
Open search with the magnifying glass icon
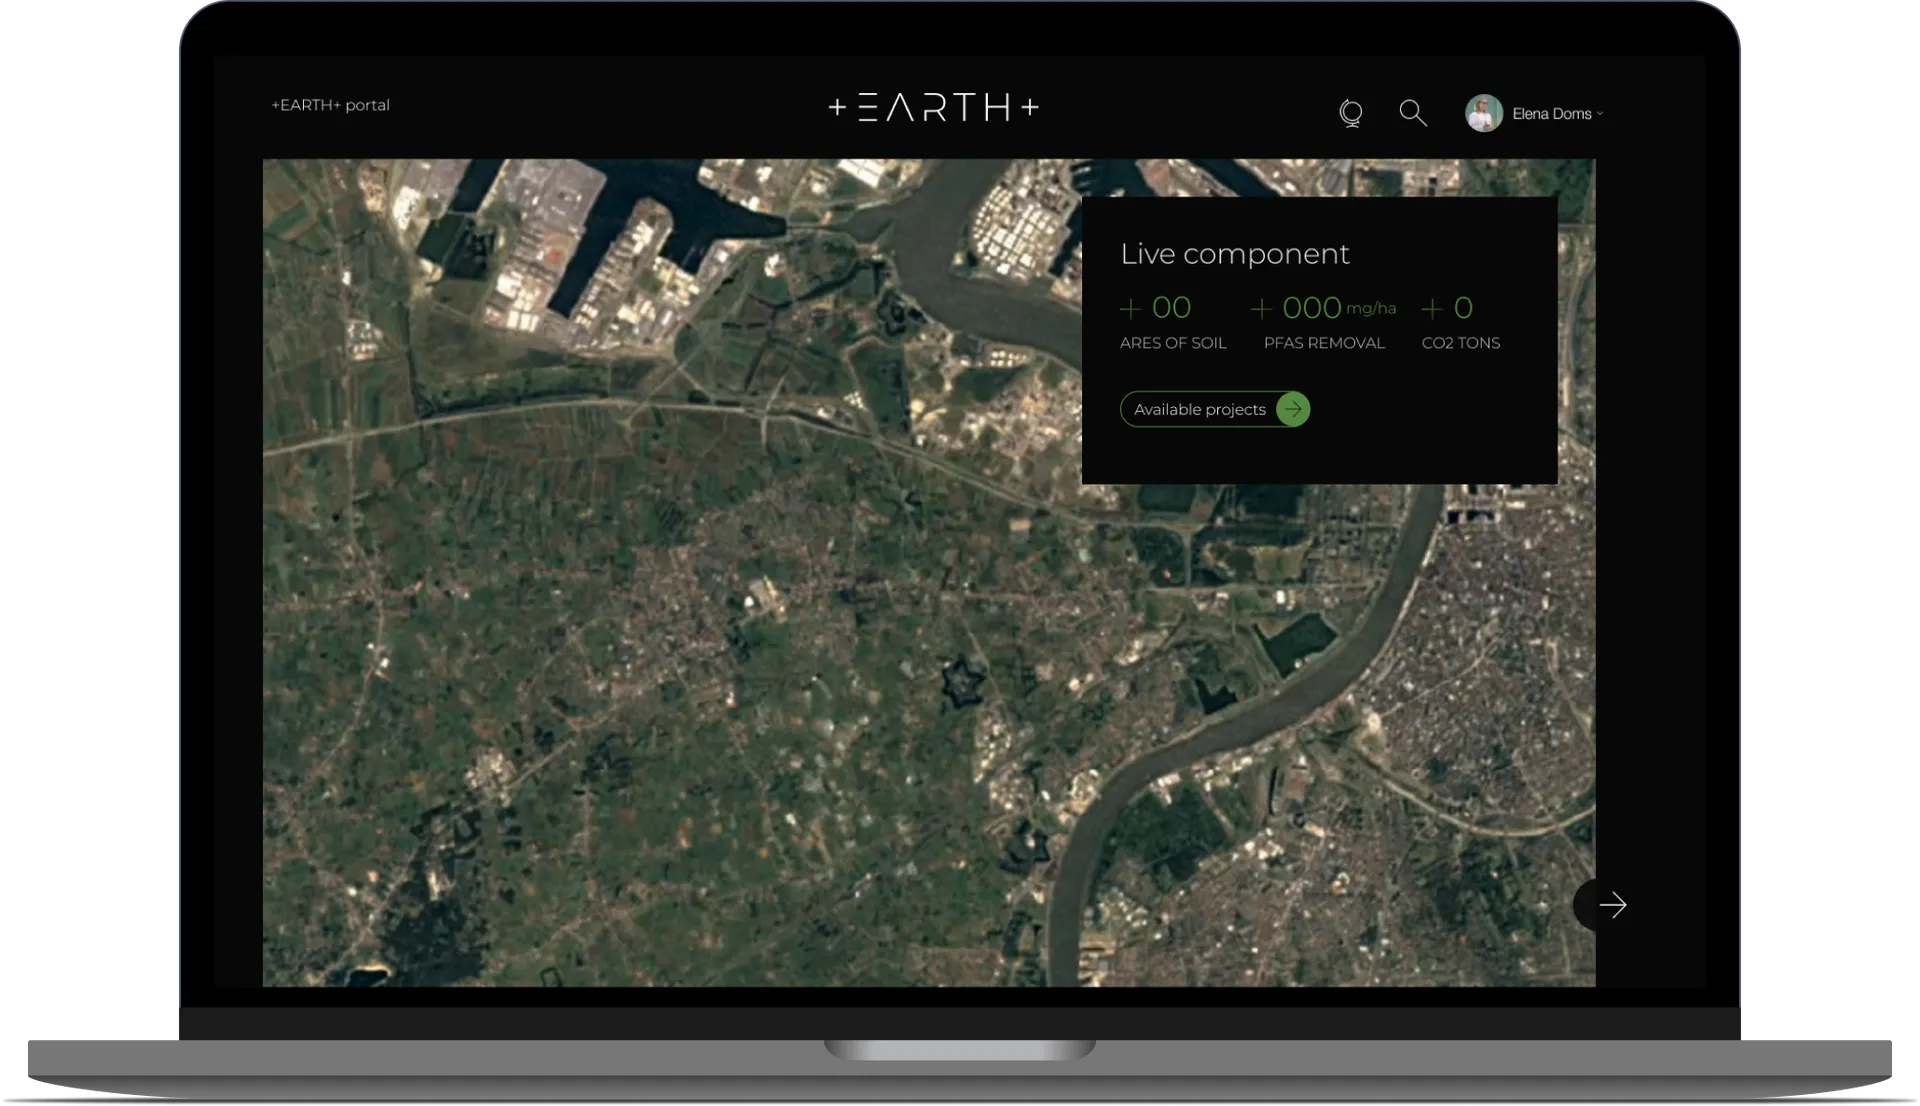point(1412,113)
